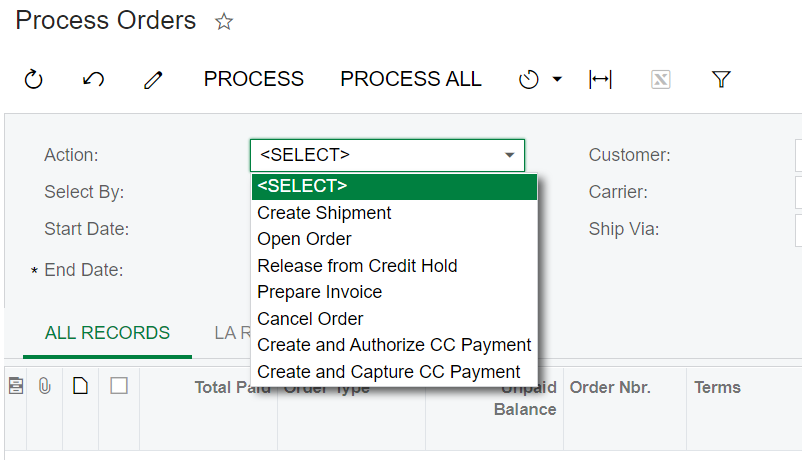Sort by the Order Nbr. column header
The image size is (802, 460).
pos(610,387)
